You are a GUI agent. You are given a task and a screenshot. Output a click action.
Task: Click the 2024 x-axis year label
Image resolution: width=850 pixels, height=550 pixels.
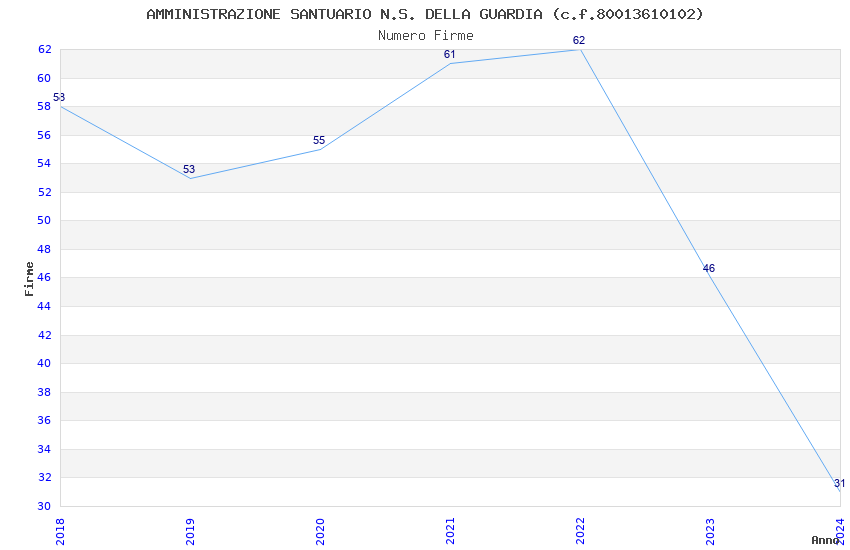pos(840,532)
